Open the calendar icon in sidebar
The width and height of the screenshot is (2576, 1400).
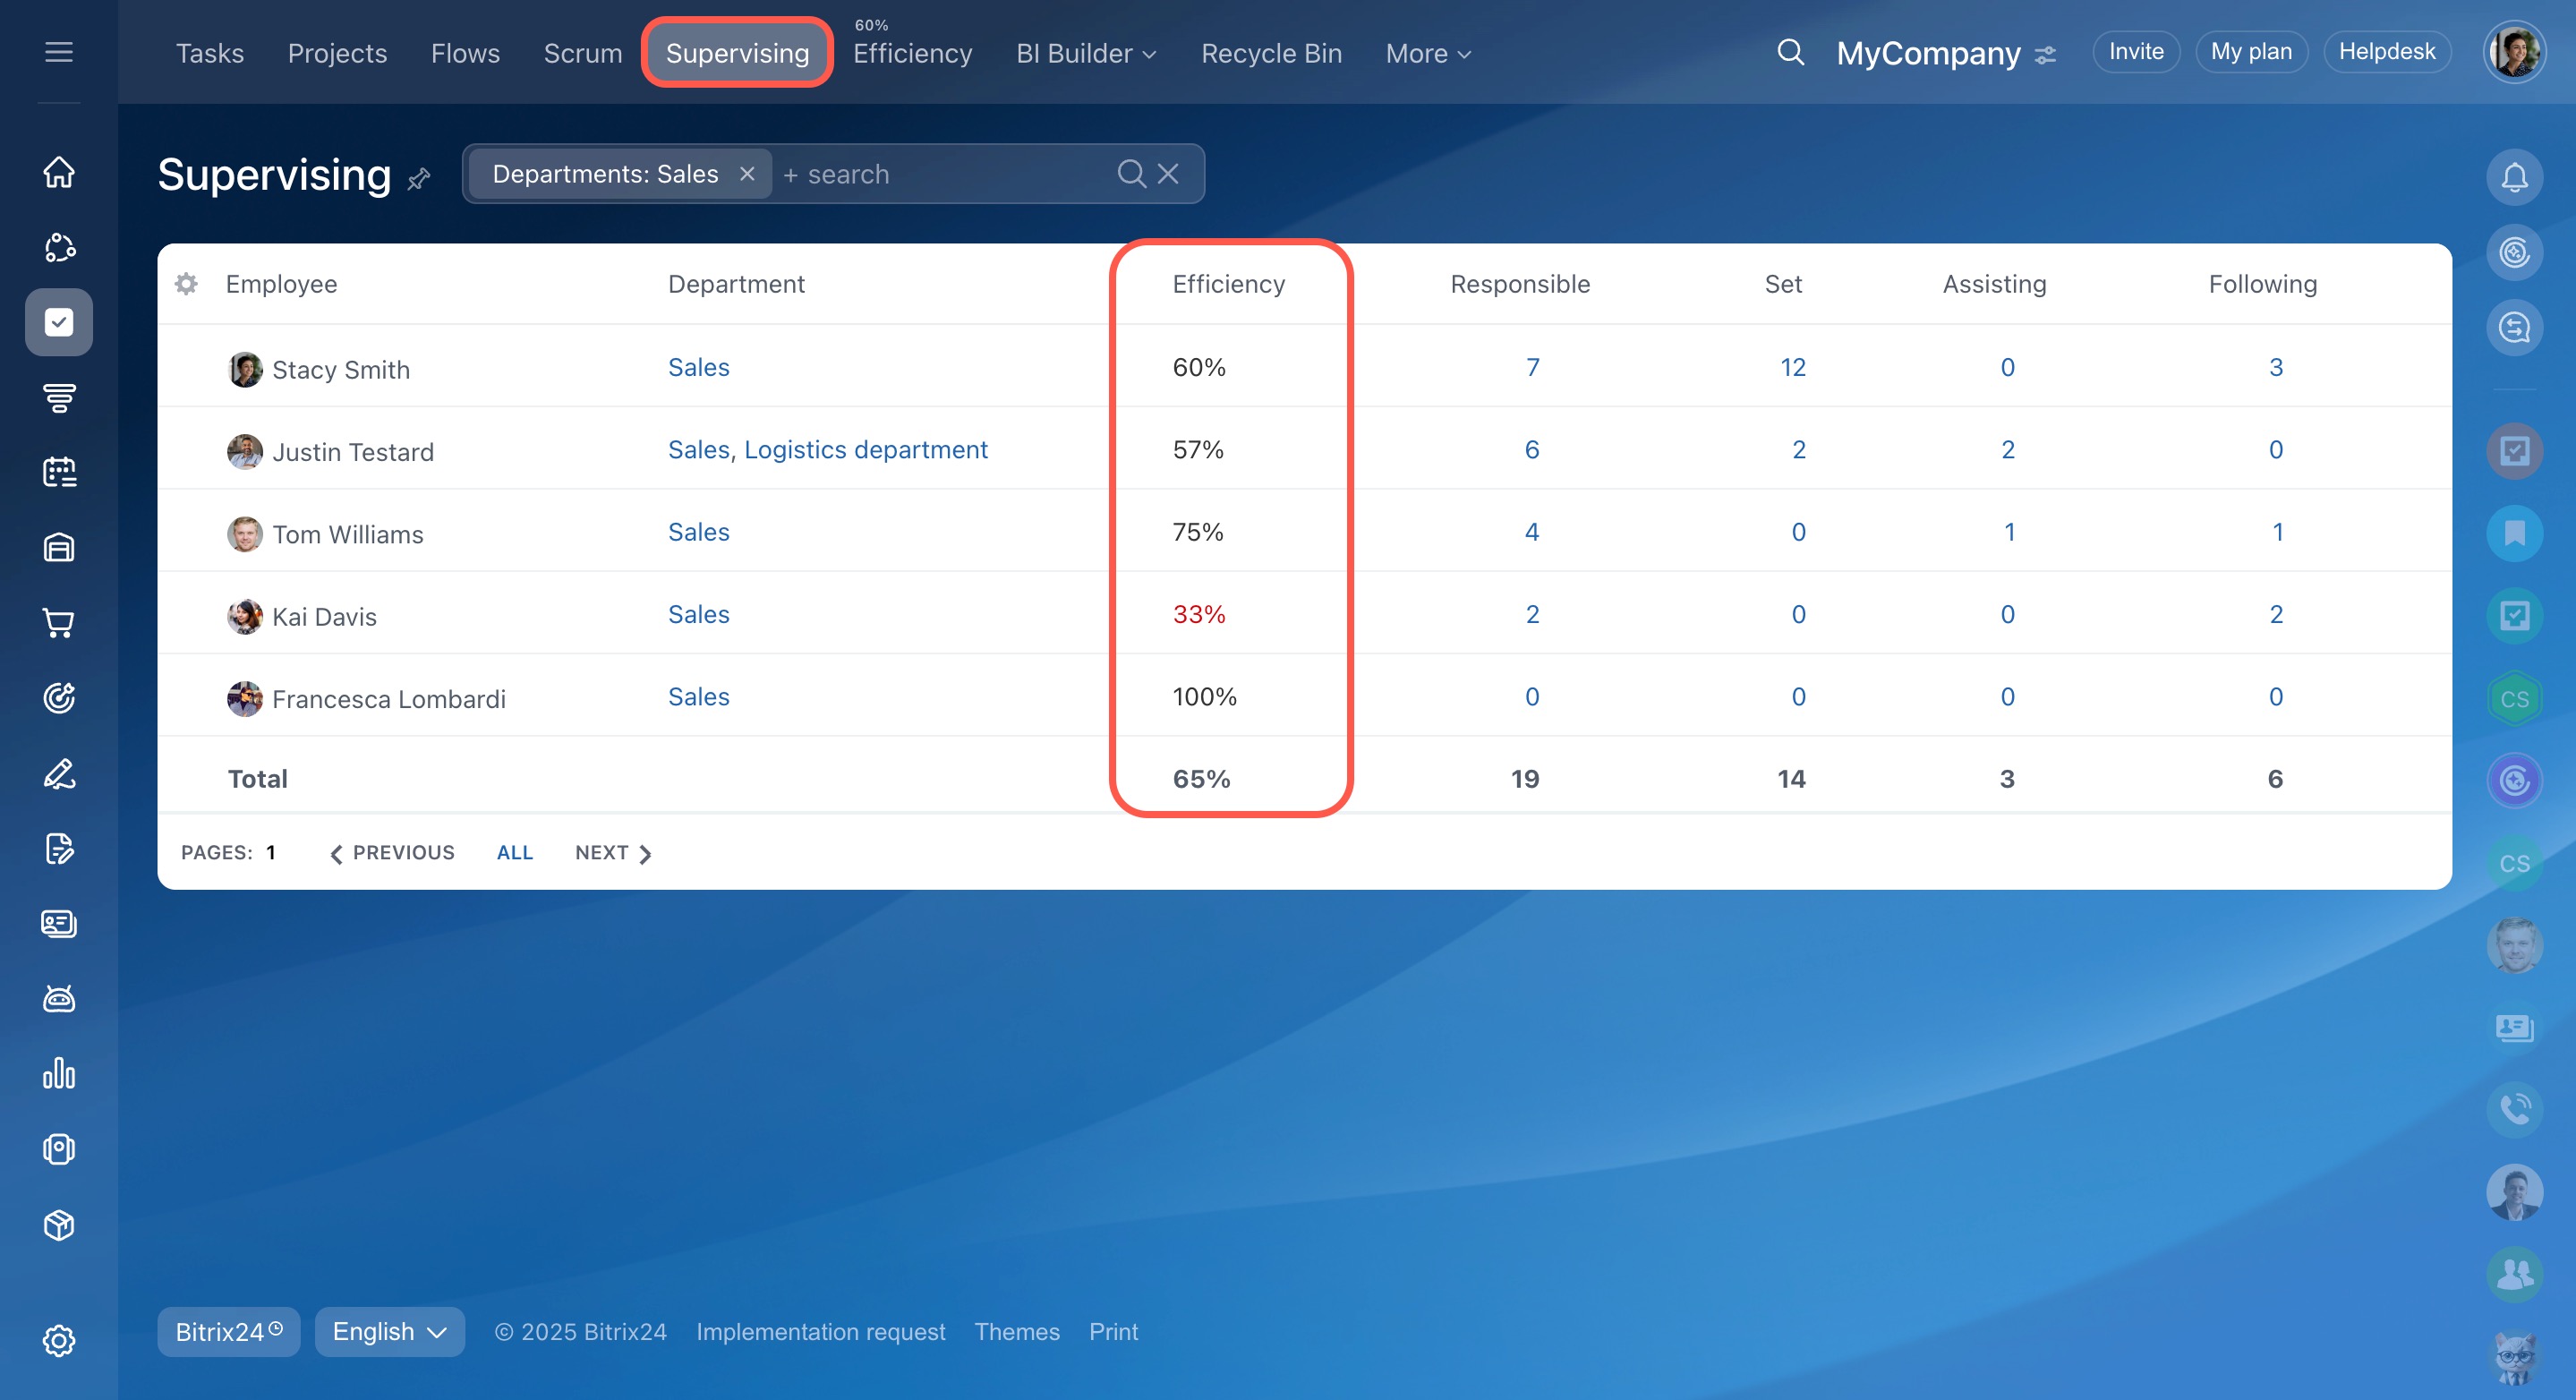tap(59, 472)
